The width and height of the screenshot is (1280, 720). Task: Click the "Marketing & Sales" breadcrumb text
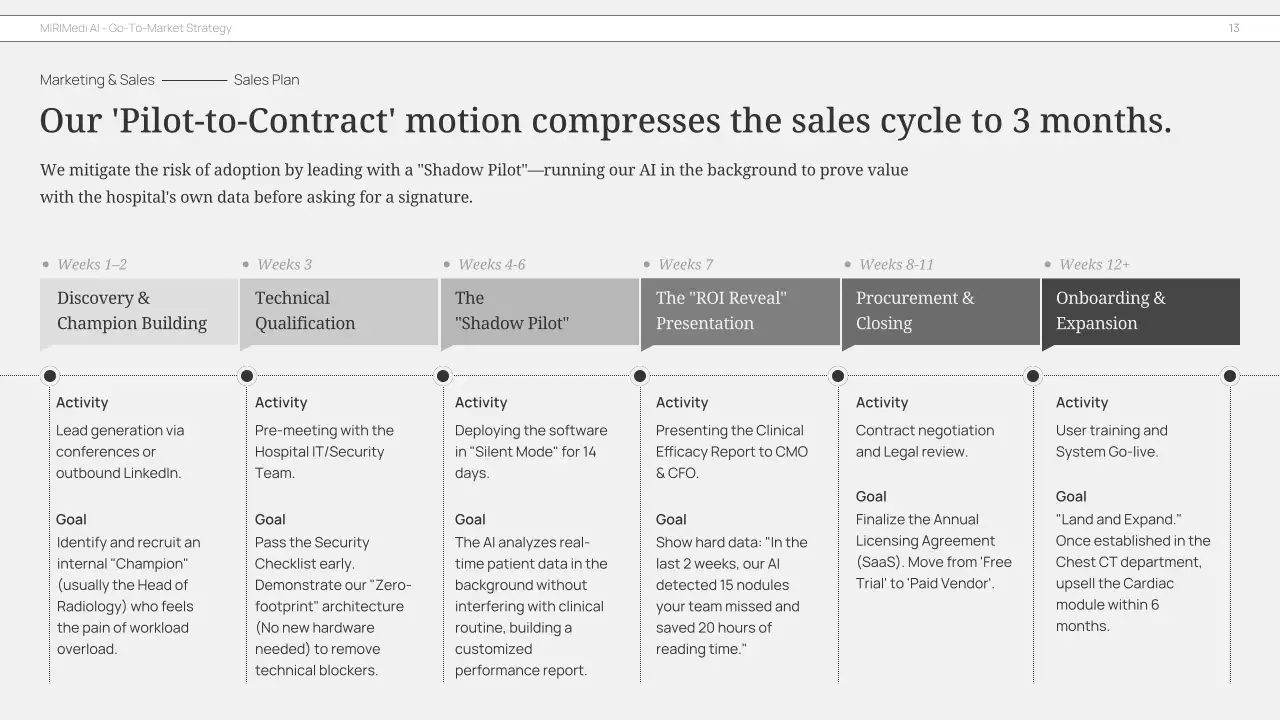coord(97,80)
